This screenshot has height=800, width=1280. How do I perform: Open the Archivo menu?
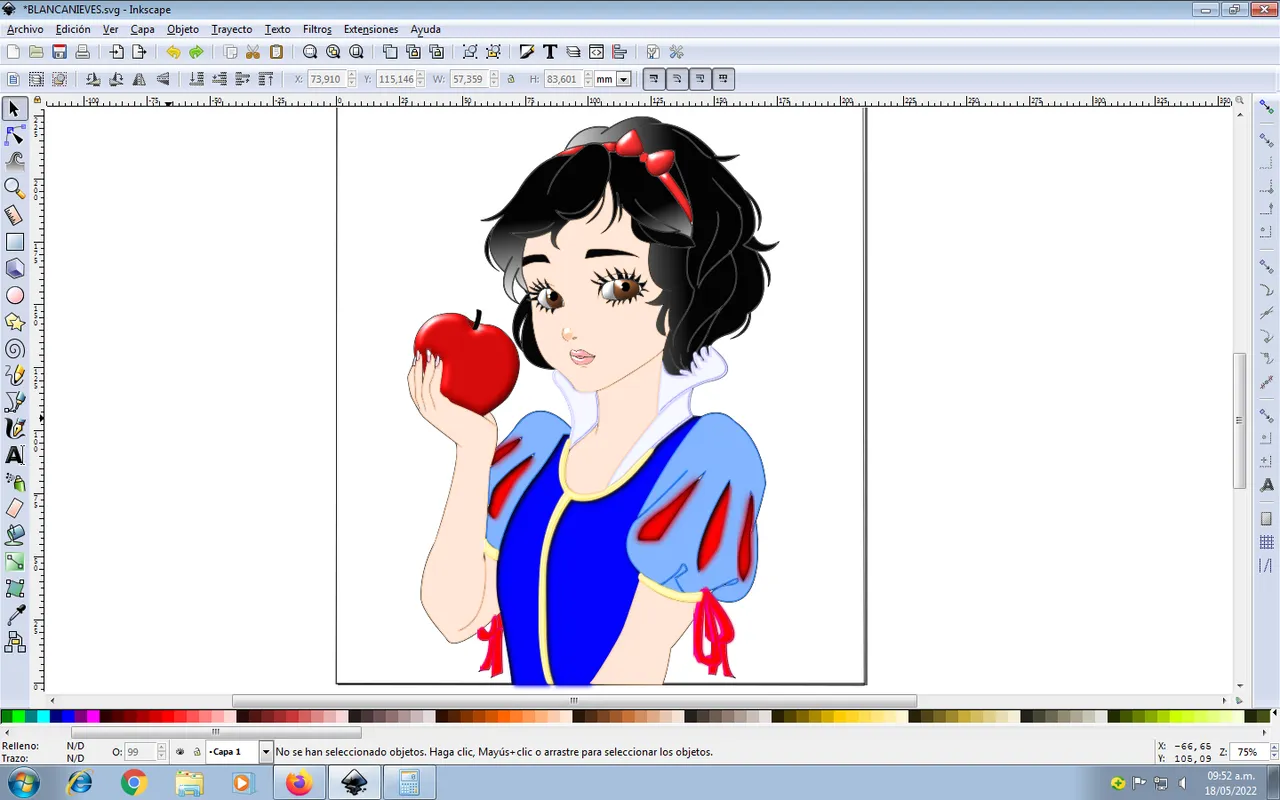click(25, 29)
